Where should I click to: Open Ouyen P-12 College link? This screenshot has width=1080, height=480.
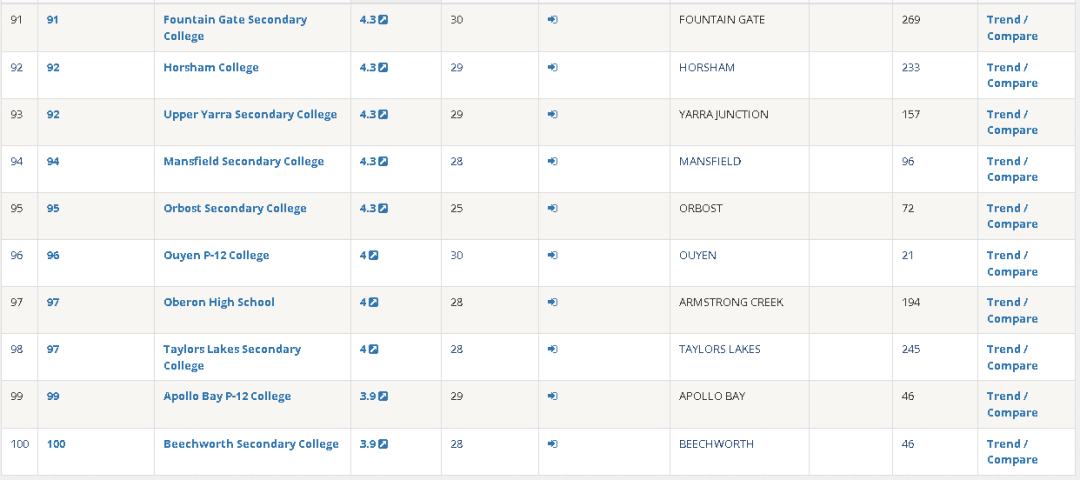[x=216, y=255]
